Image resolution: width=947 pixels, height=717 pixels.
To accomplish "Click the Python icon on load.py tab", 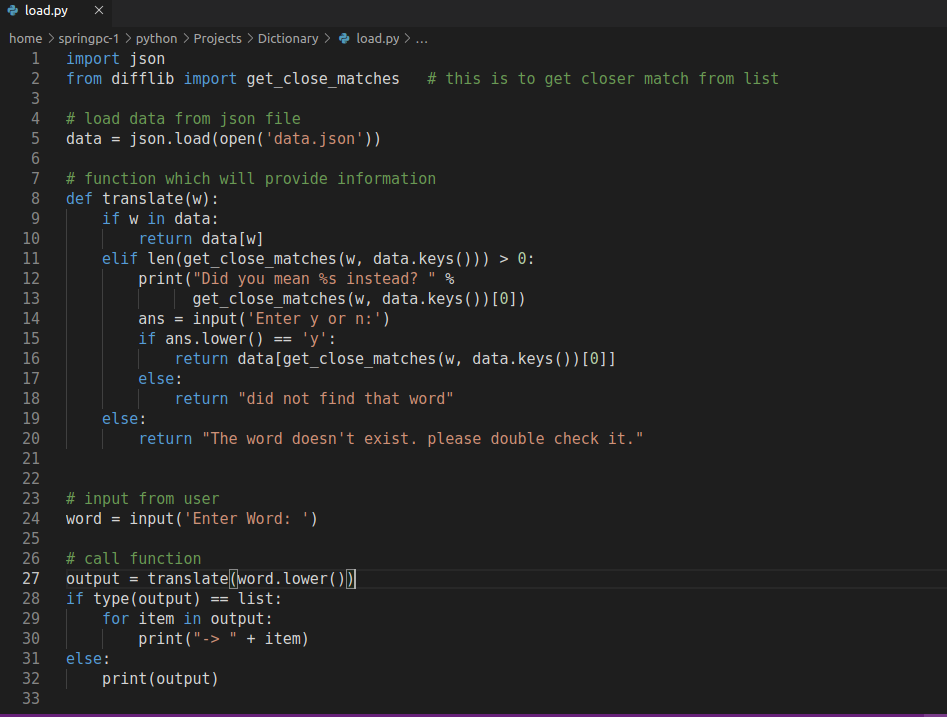I will [x=13, y=10].
